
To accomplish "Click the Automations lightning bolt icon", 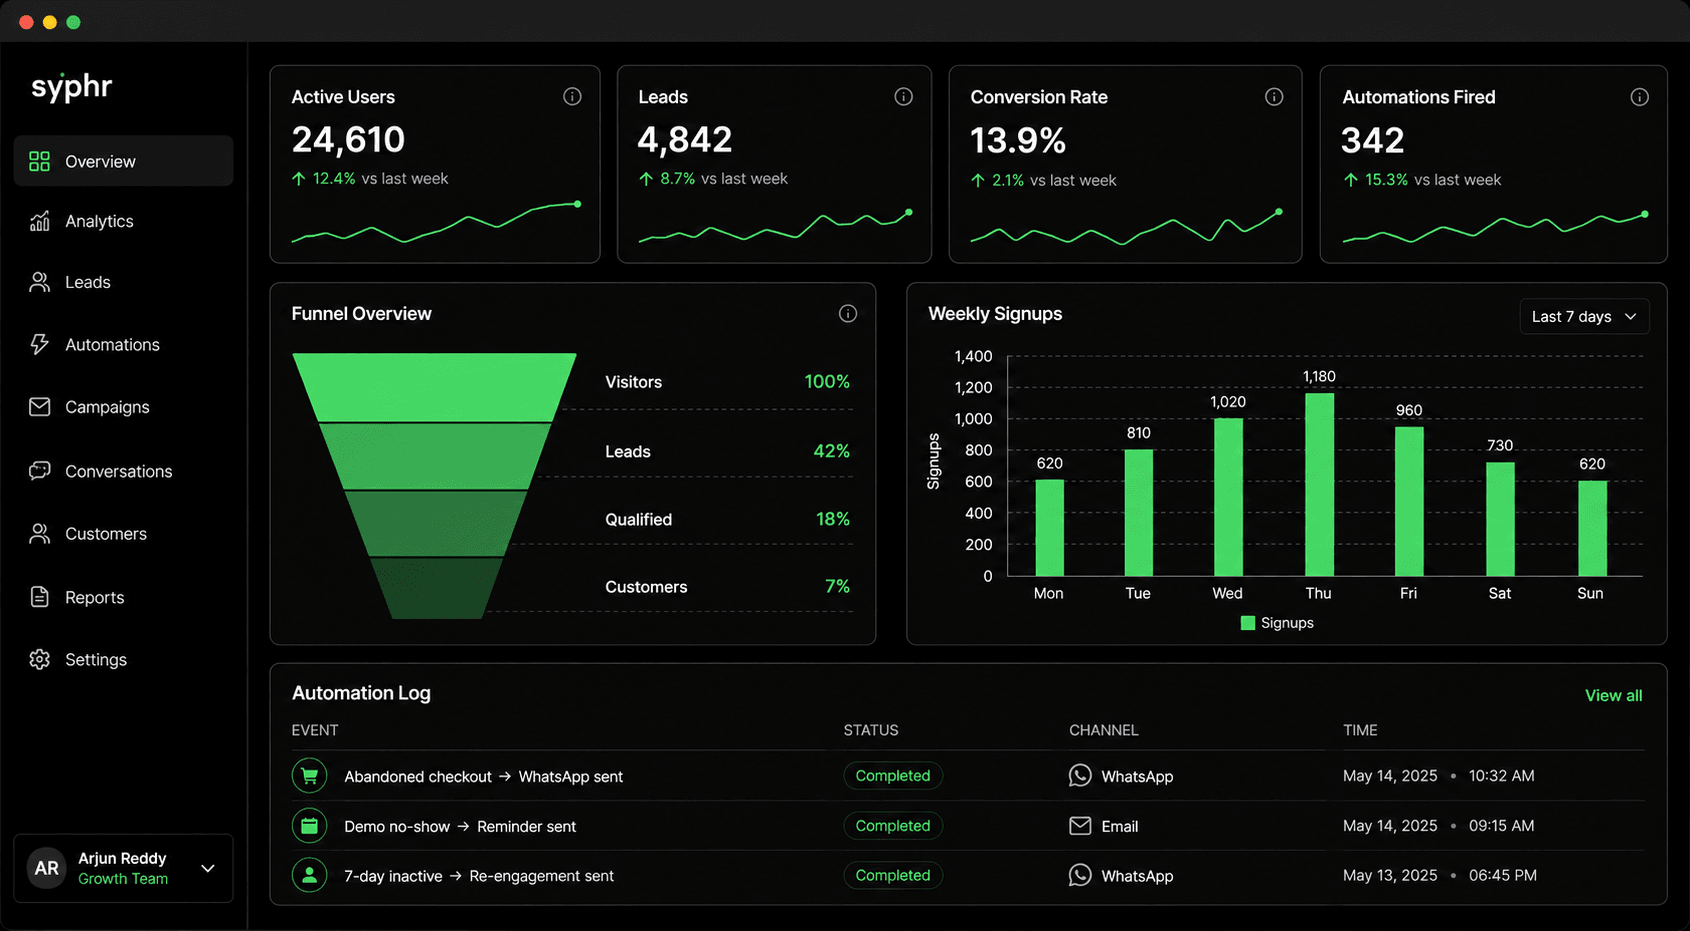I will click(x=39, y=344).
